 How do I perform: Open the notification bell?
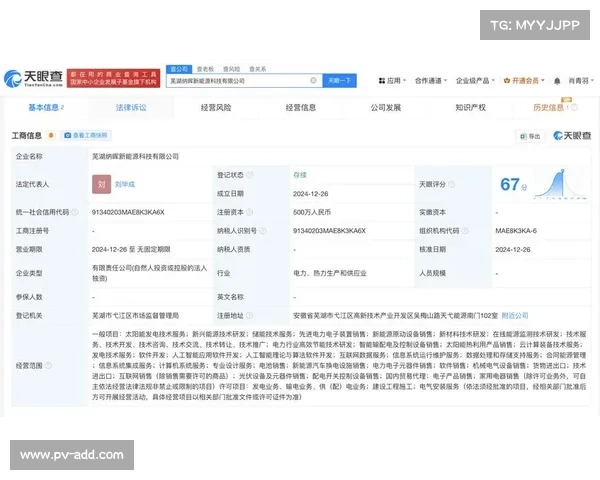[x=557, y=81]
